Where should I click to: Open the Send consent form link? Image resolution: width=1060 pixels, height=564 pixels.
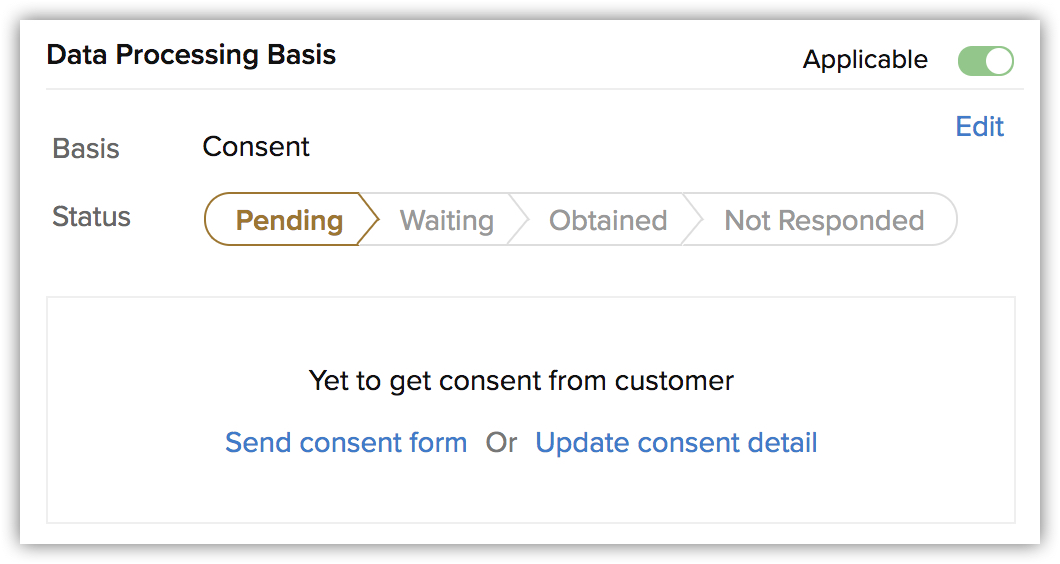[x=346, y=442]
